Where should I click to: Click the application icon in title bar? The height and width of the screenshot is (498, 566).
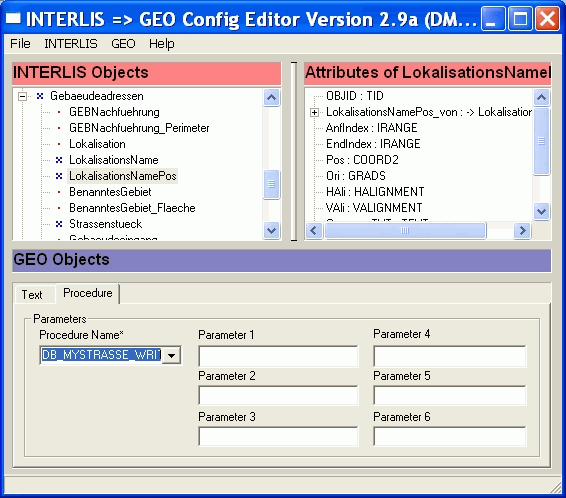14,18
